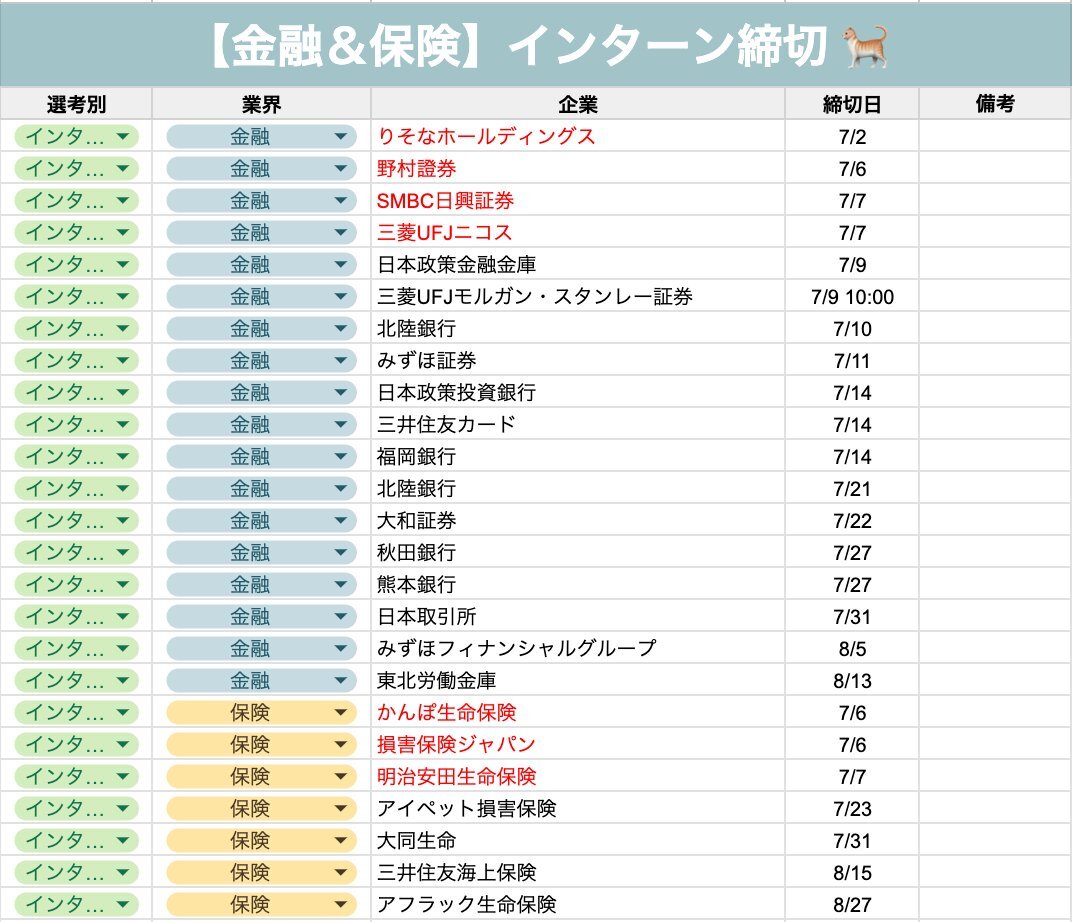Click the 日本政策投資銀行 company cell
This screenshot has height=922, width=1072.
click(x=578, y=392)
